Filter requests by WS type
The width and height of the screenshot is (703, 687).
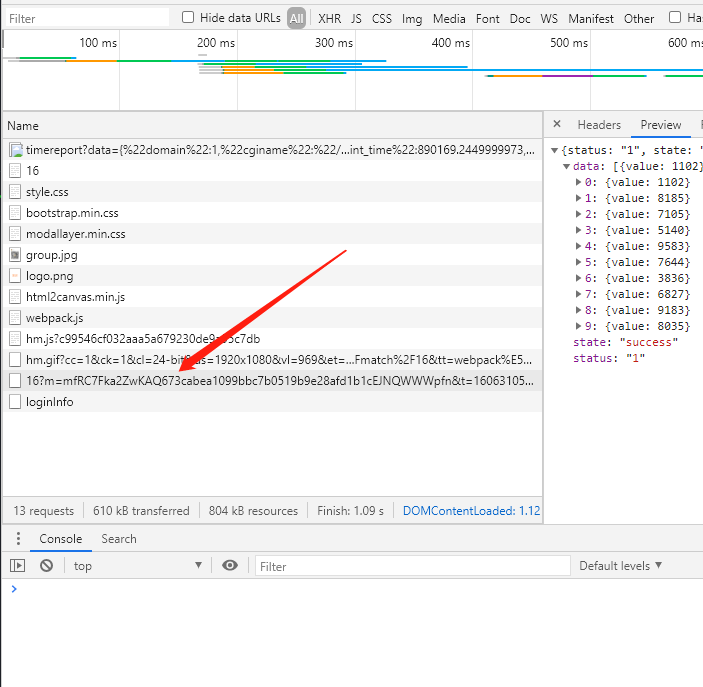tap(549, 18)
